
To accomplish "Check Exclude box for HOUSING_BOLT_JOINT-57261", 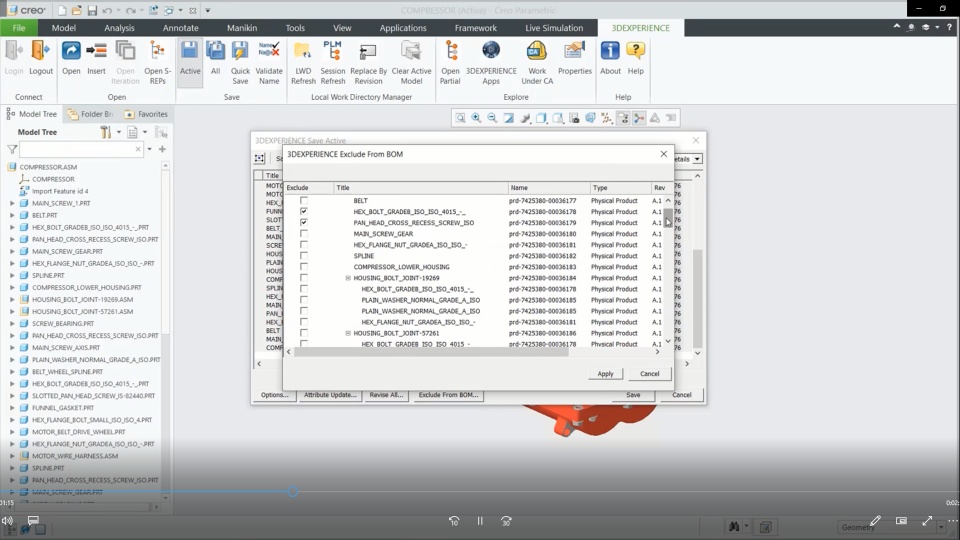I will pos(304,332).
